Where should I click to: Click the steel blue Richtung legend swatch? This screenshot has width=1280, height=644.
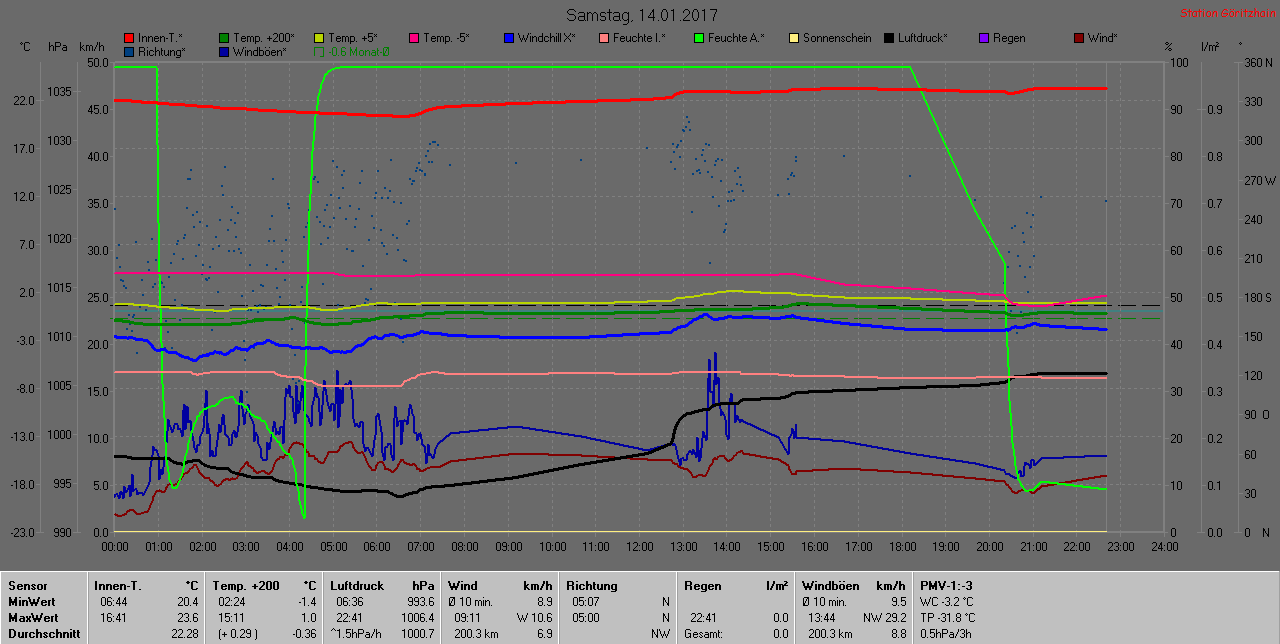pyautogui.click(x=129, y=51)
